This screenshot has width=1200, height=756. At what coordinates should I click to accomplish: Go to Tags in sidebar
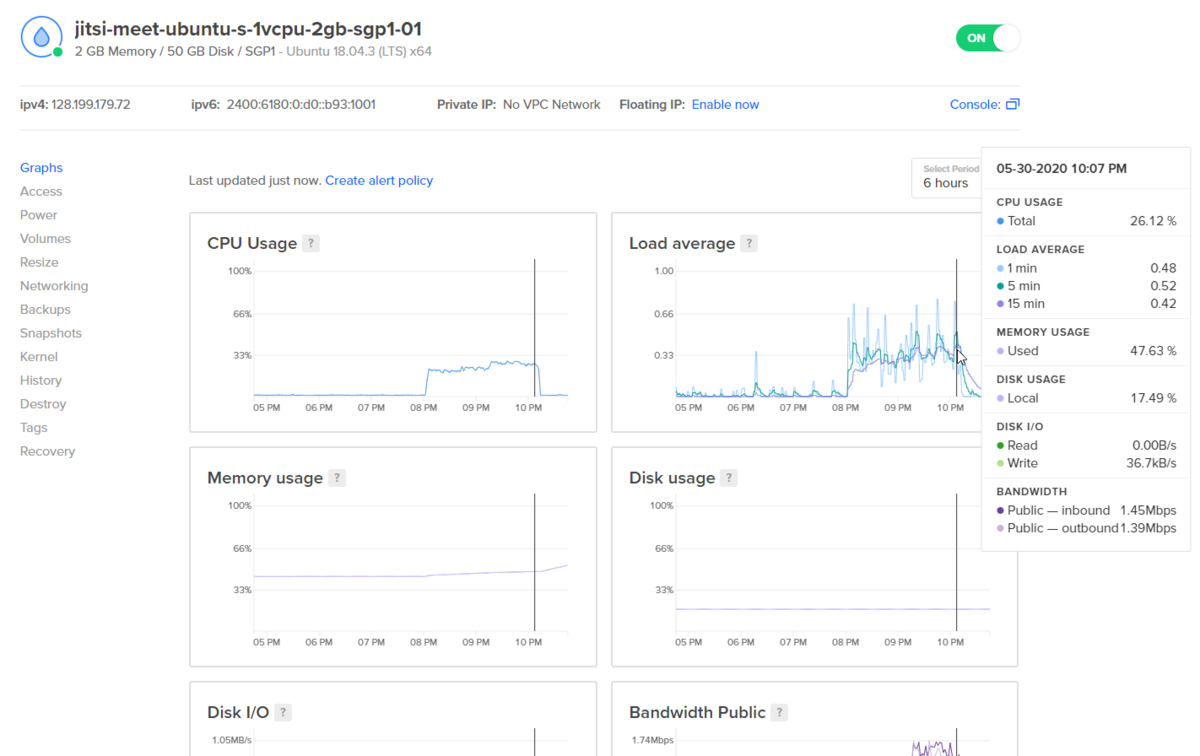pyautogui.click(x=34, y=427)
